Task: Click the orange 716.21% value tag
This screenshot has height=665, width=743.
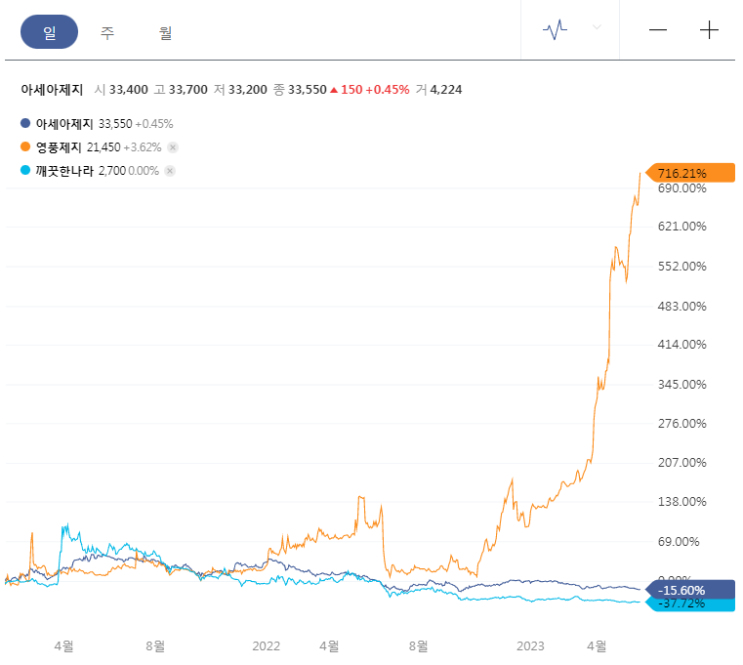Action: click(690, 173)
